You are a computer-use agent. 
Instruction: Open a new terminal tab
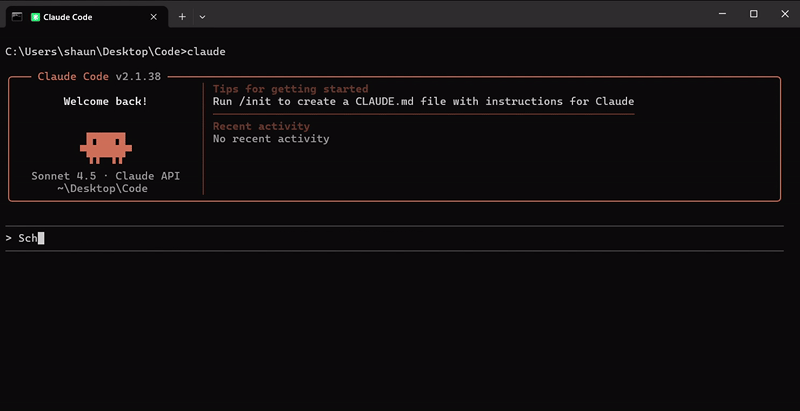(182, 17)
